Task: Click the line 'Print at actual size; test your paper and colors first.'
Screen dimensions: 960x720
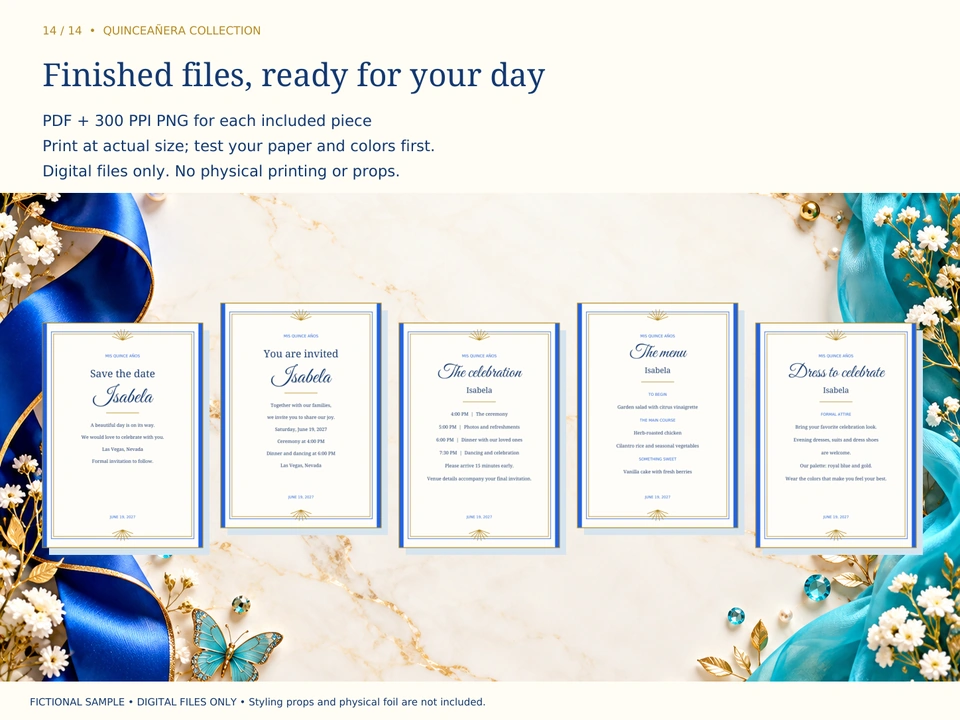Action: pos(238,146)
